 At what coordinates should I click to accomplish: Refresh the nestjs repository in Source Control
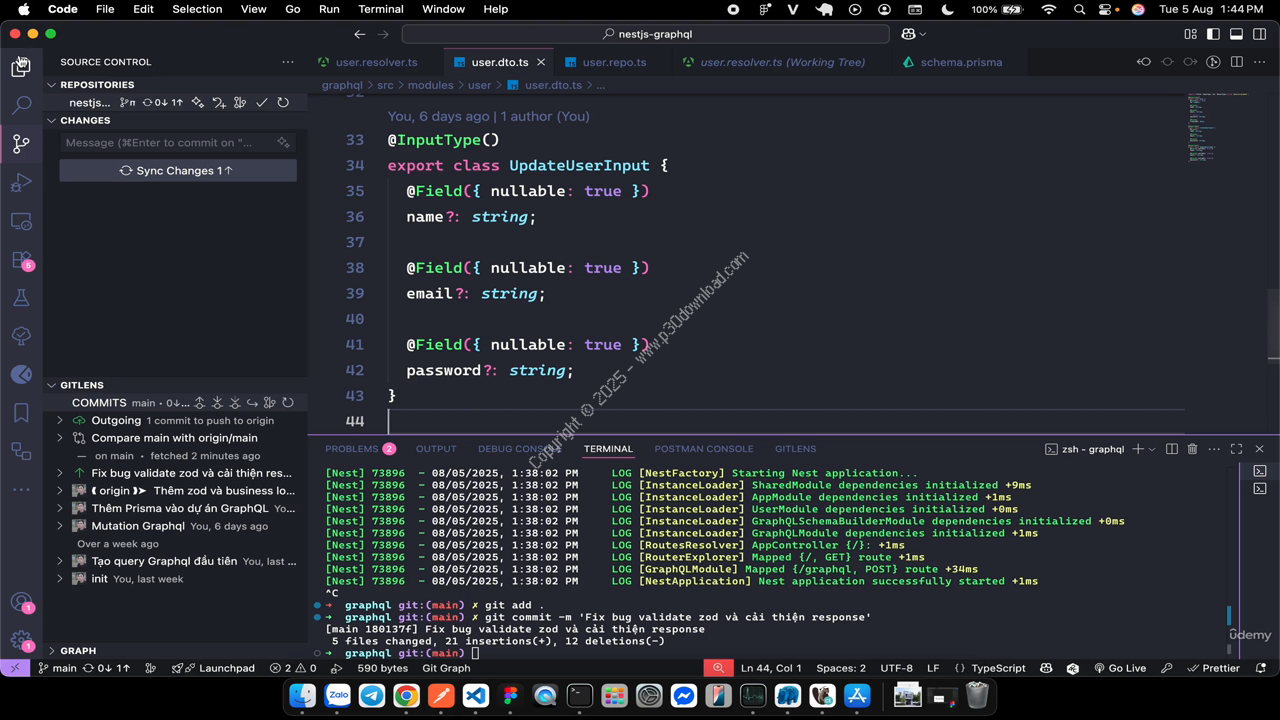pos(283,102)
